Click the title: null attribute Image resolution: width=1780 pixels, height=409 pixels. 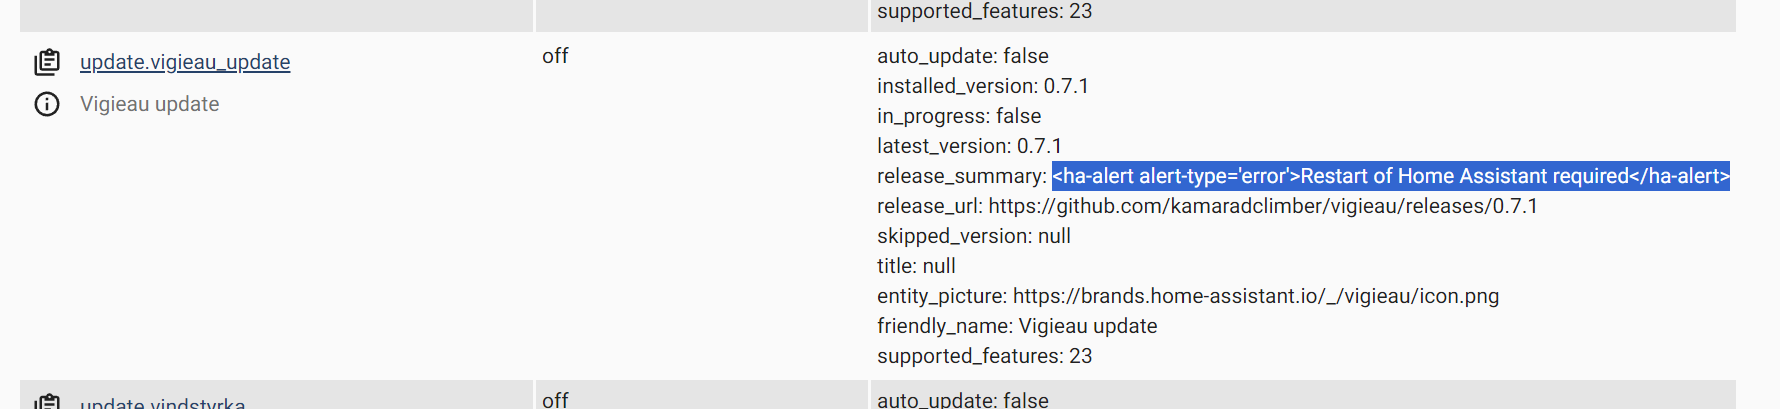tap(916, 266)
